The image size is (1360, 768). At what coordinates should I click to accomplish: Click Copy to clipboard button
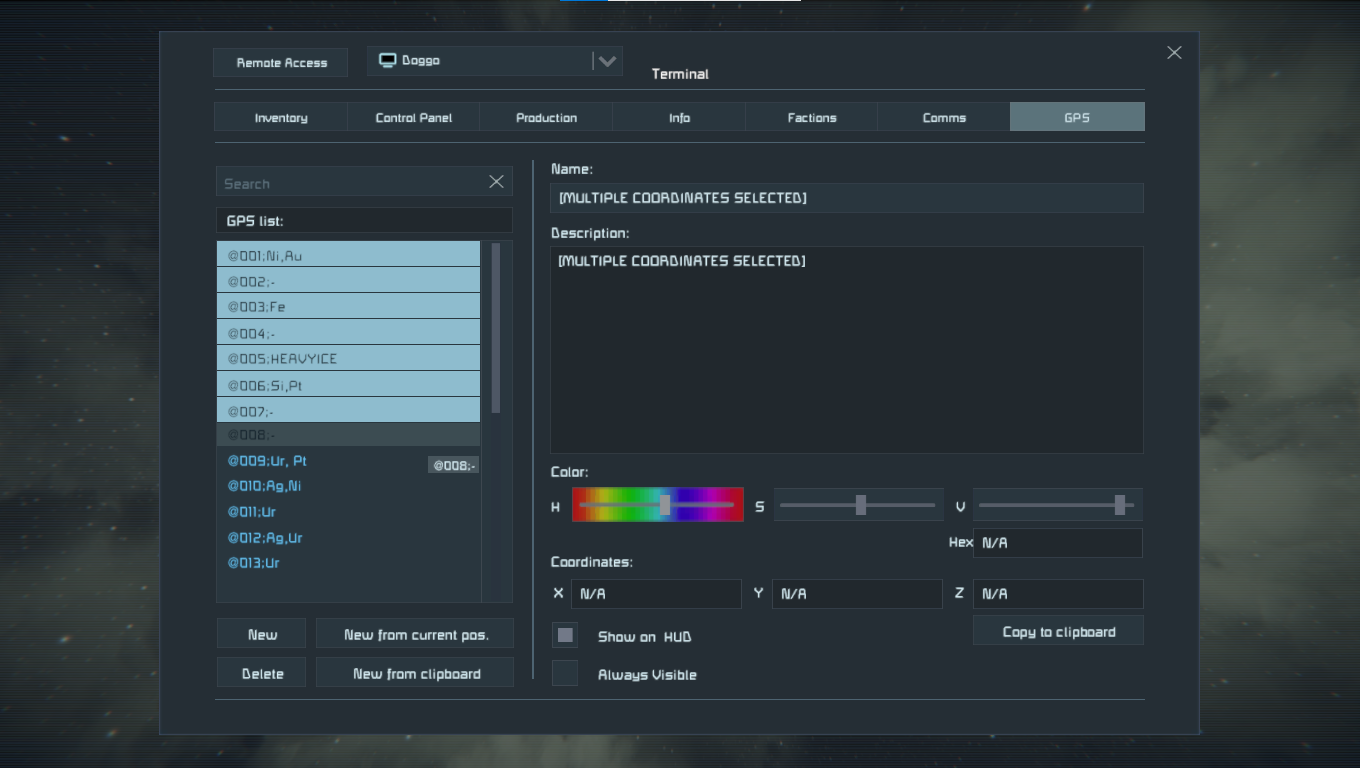click(x=1058, y=632)
